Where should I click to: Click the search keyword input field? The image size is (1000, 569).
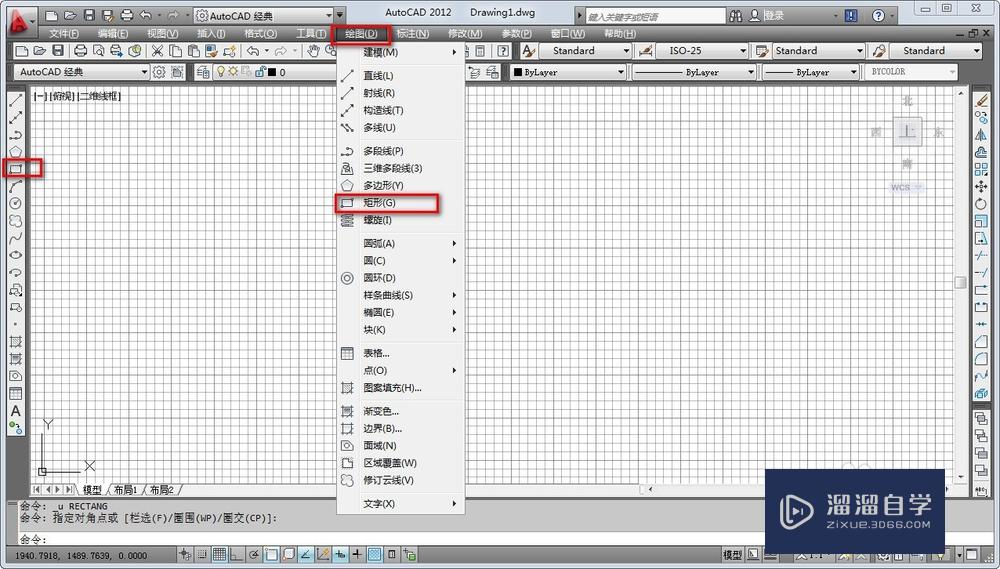pos(655,15)
